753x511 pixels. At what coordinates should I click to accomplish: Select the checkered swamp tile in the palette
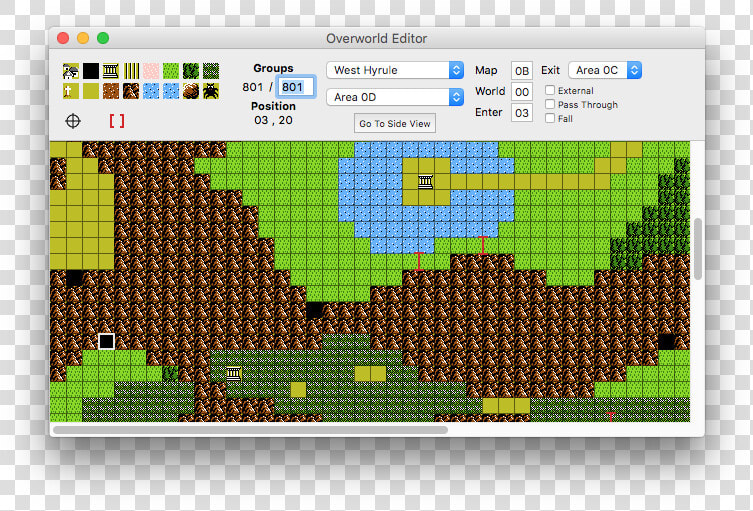click(x=211, y=71)
